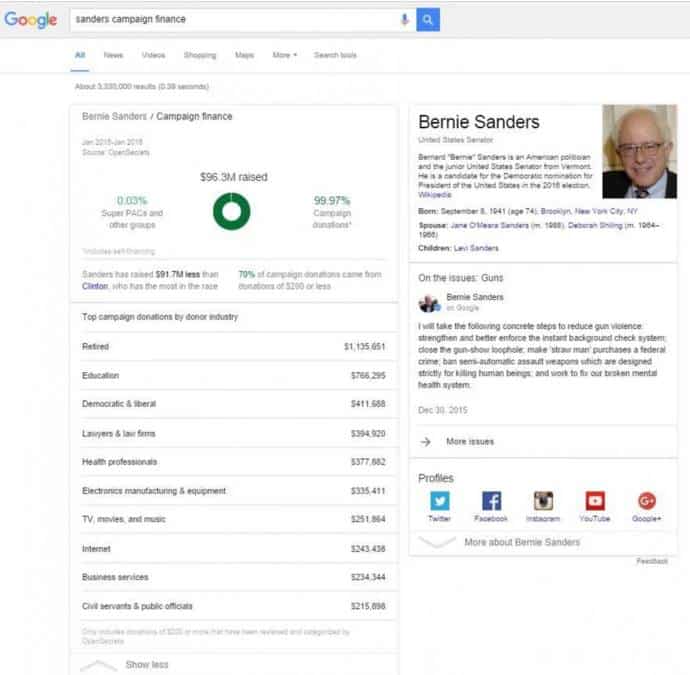Click the Profiles section heading

(436, 478)
